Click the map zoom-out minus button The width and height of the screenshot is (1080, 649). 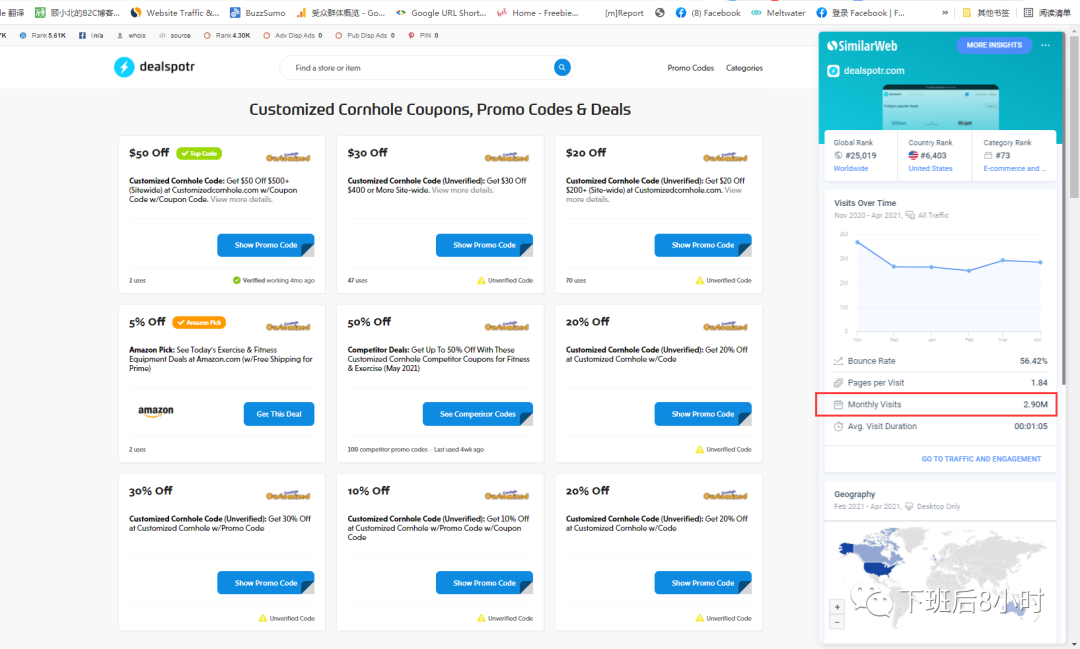click(837, 622)
